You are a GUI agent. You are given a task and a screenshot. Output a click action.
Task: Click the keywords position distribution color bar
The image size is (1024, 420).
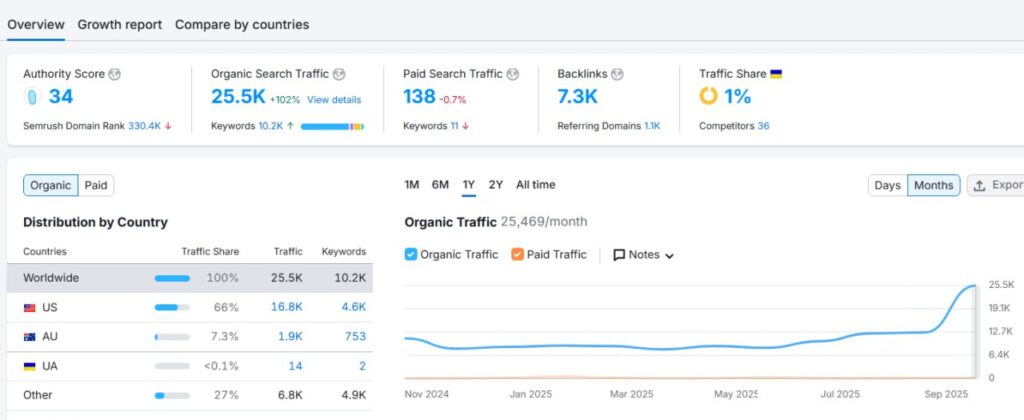[332, 127]
